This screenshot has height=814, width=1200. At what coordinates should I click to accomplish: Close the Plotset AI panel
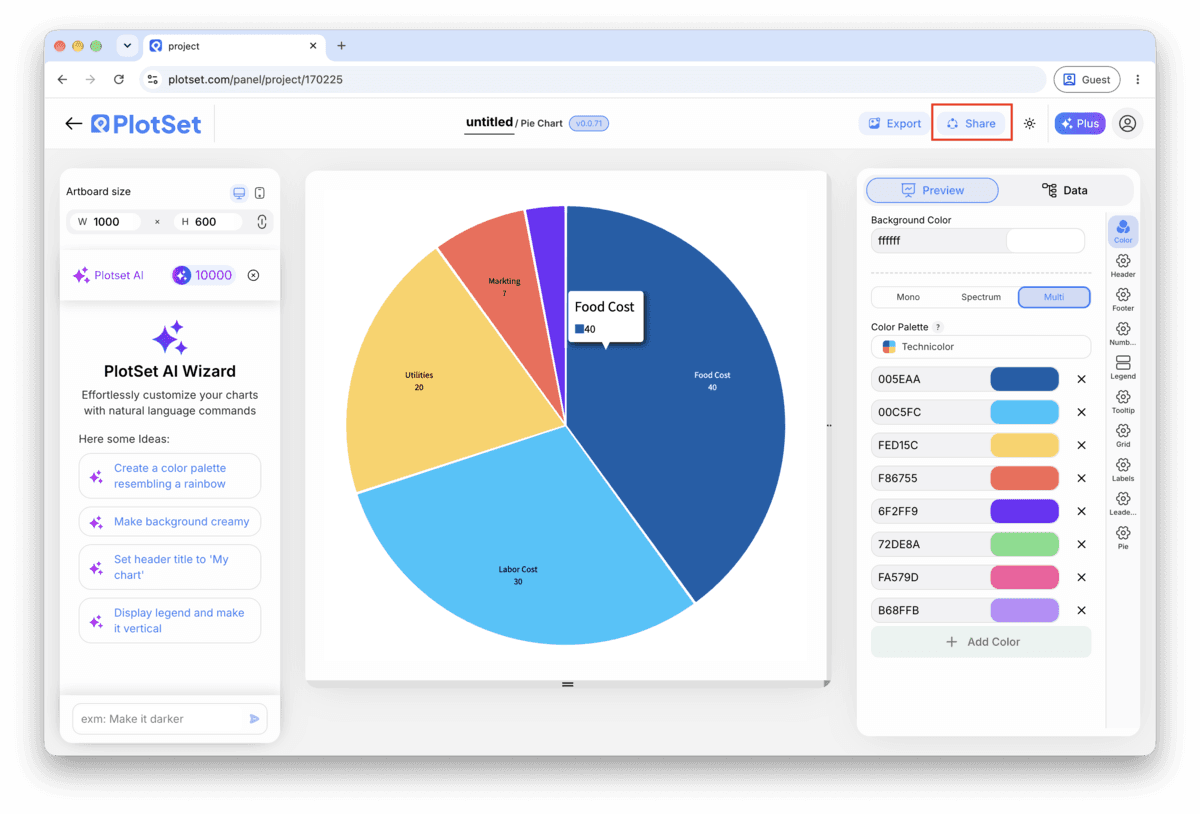tap(253, 275)
